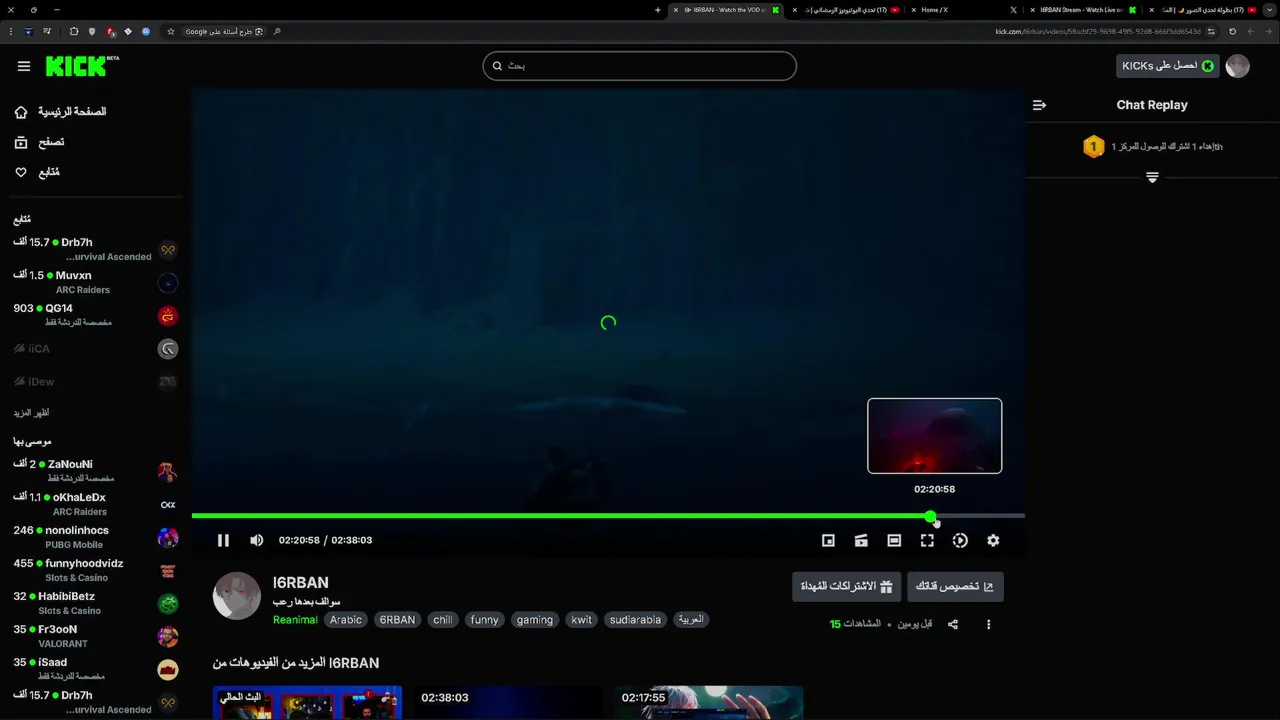Open the hamburger sidebar menu
1280x720 pixels.
point(24,66)
